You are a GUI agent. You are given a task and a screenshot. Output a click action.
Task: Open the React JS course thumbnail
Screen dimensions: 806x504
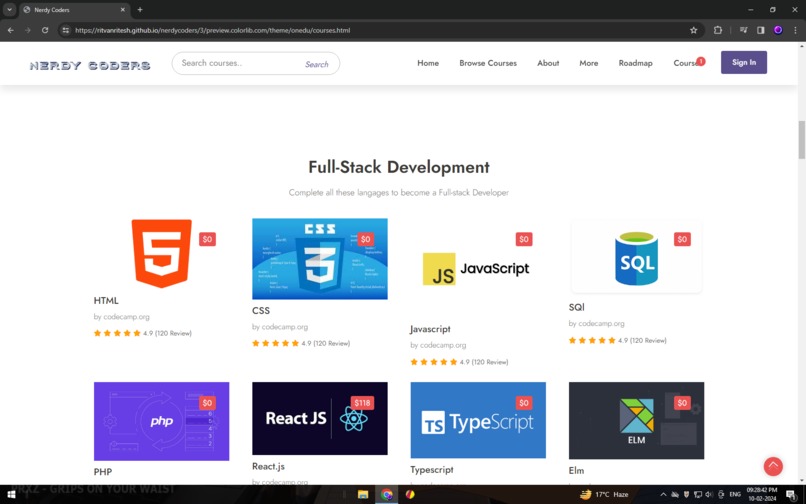pyautogui.click(x=320, y=419)
